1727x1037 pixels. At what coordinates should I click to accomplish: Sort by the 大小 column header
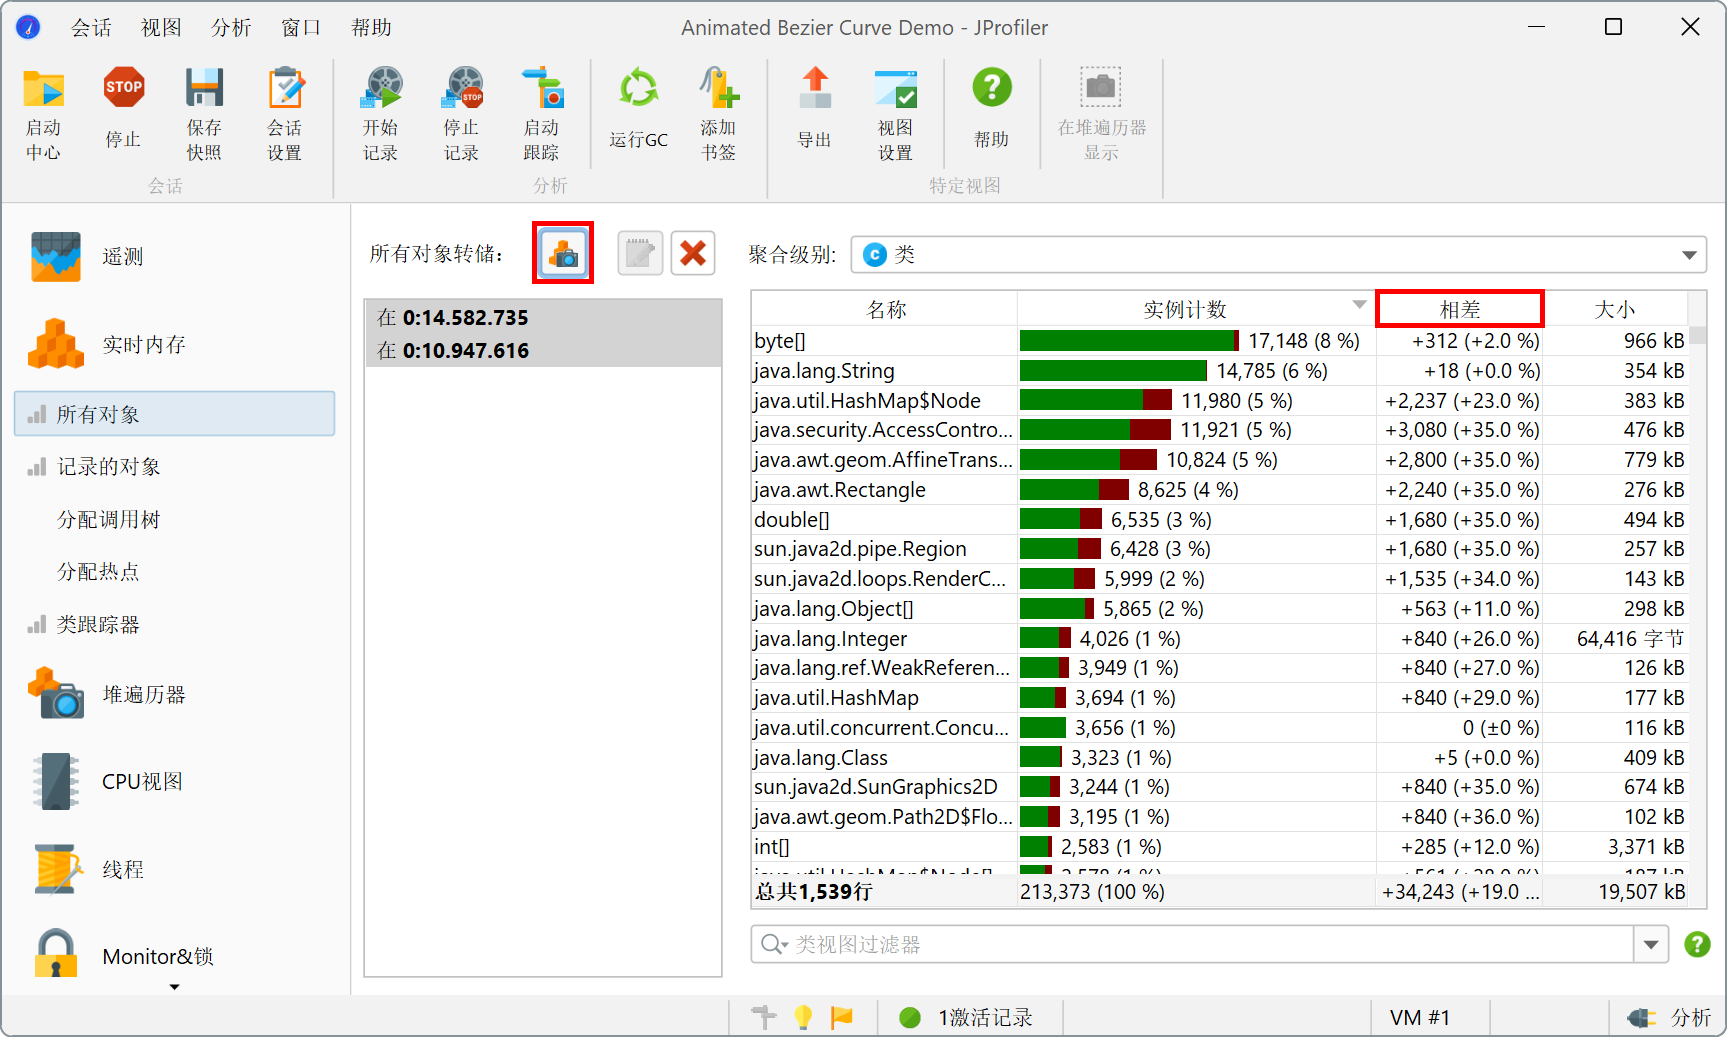click(x=1615, y=309)
